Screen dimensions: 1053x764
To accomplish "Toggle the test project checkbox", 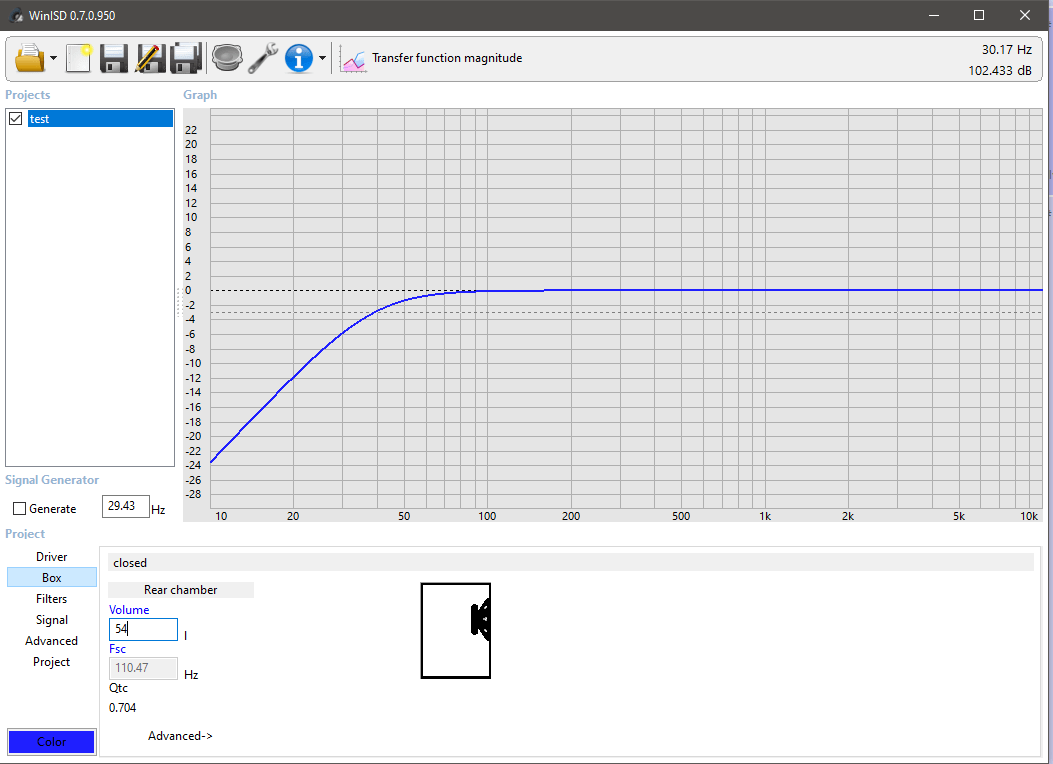I will pos(16,119).
